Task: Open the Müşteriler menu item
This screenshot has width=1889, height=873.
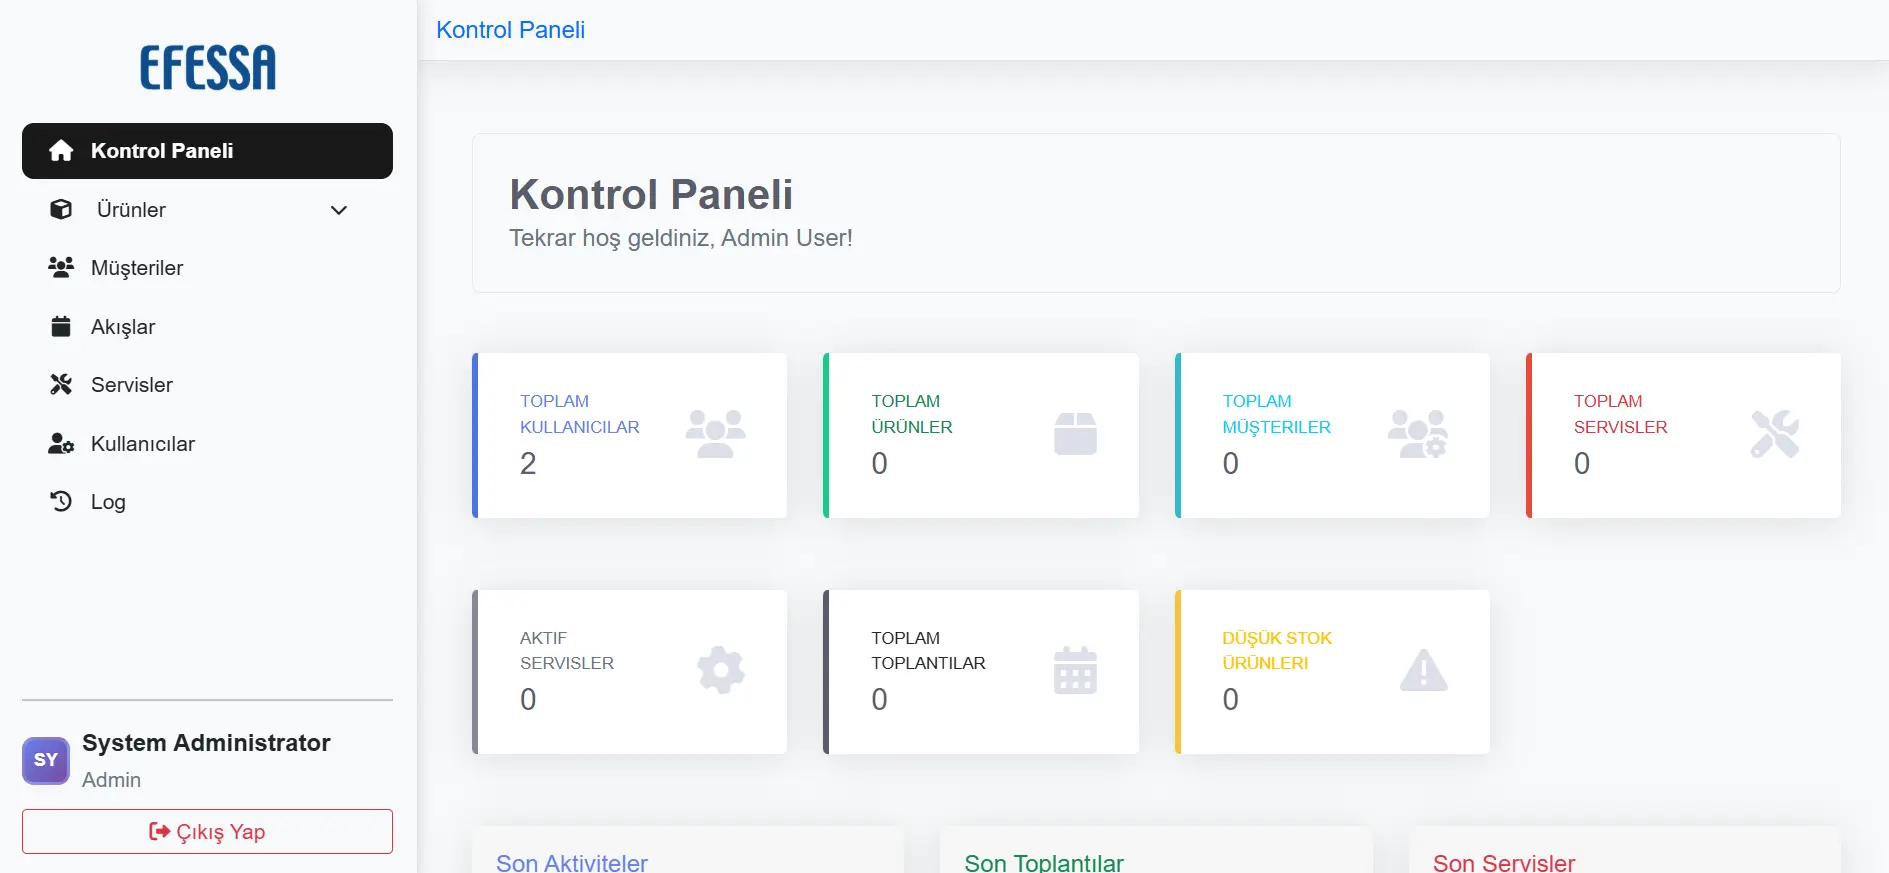Action: [137, 268]
